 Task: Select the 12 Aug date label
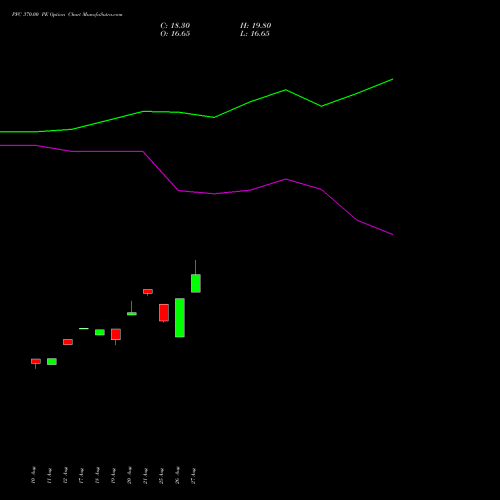pyautogui.click(x=65, y=475)
